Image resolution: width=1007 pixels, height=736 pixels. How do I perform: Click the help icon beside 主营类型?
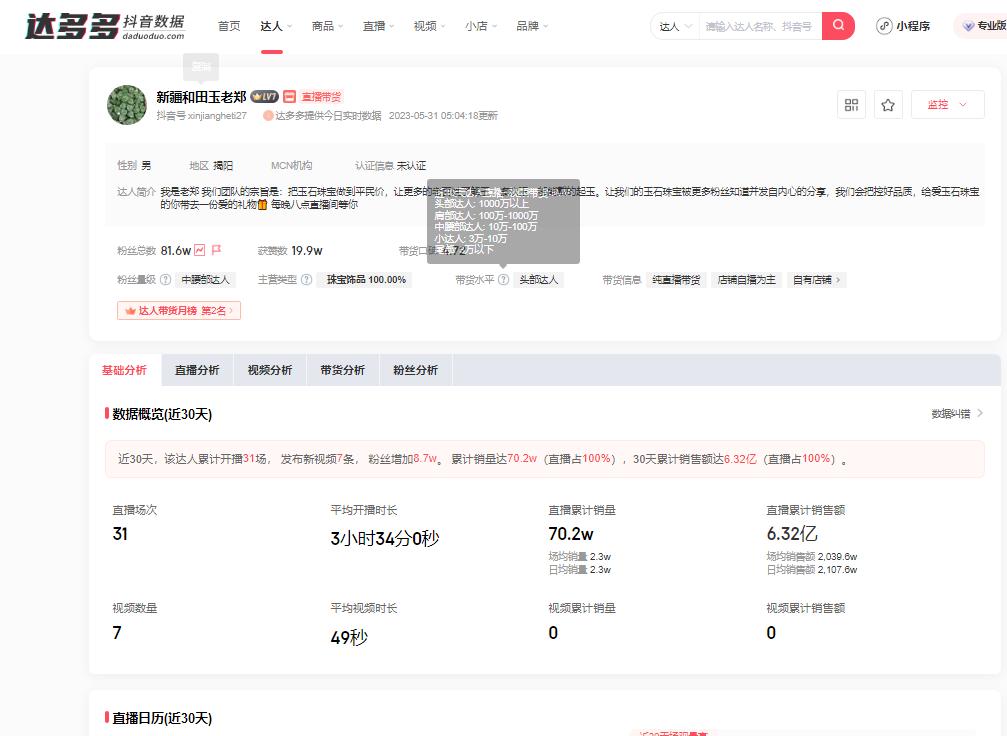coord(306,278)
